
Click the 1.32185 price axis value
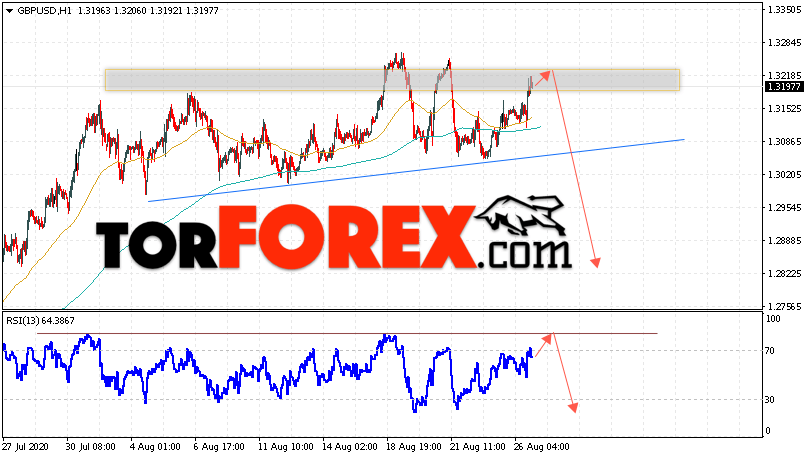tap(784, 76)
